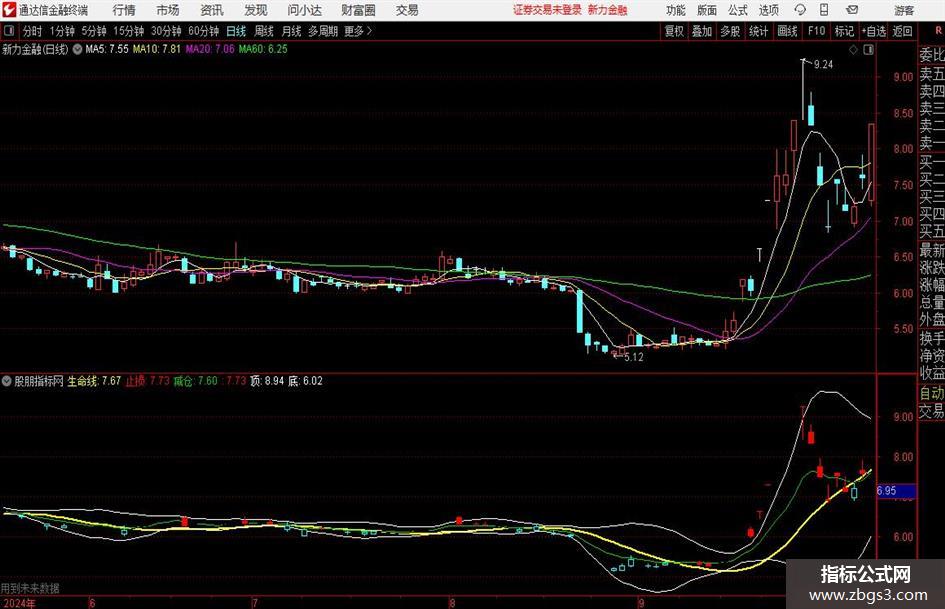Click the diamond icon on the chart

tap(853, 50)
